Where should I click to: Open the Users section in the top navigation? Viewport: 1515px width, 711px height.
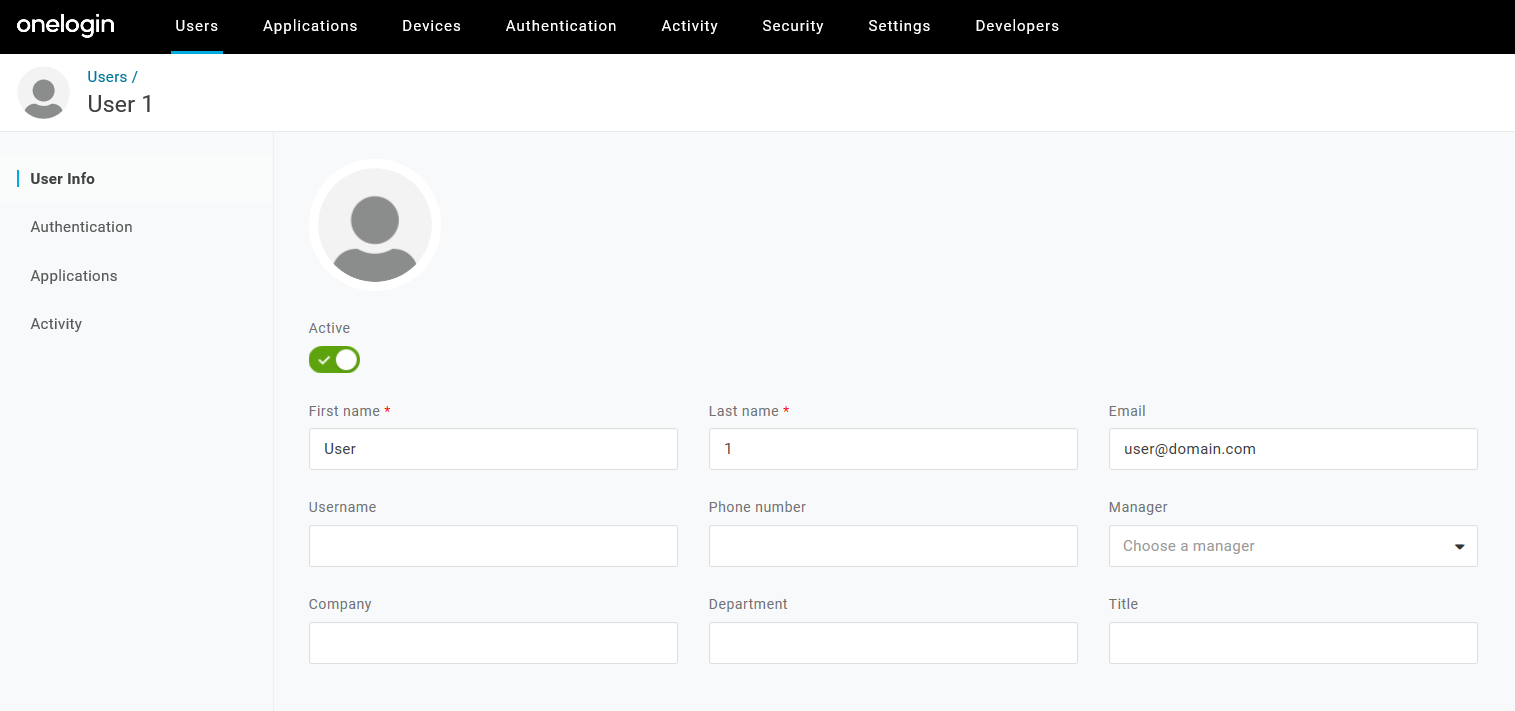[x=196, y=26]
